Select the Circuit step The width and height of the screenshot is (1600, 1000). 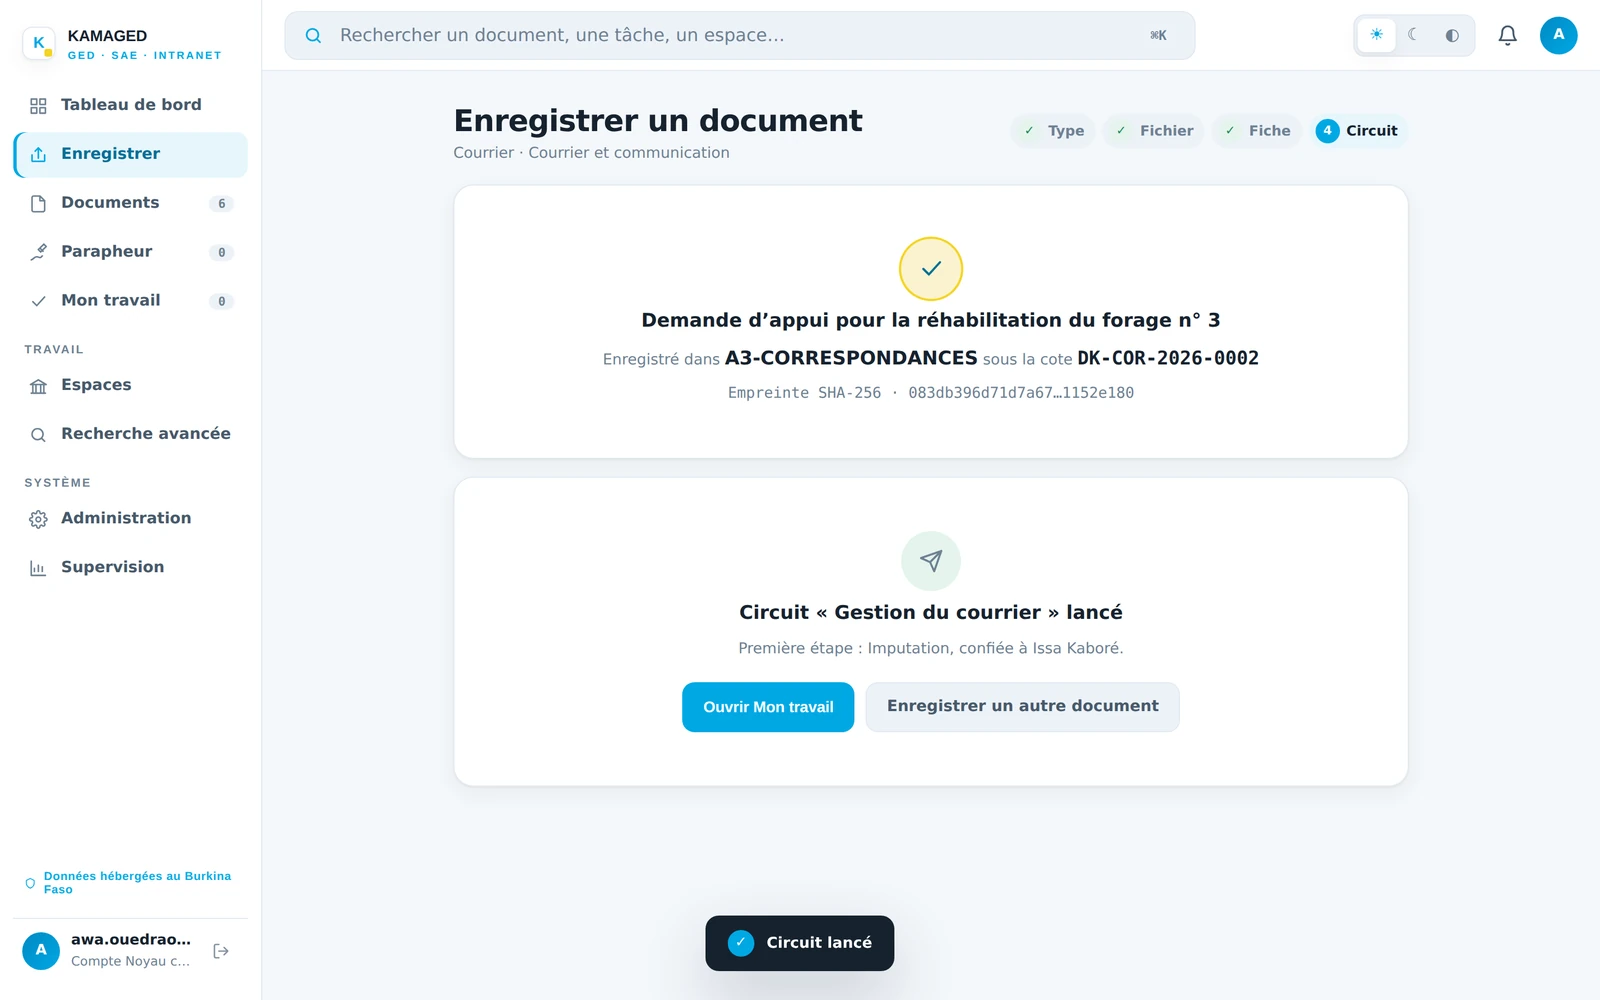tap(1358, 131)
